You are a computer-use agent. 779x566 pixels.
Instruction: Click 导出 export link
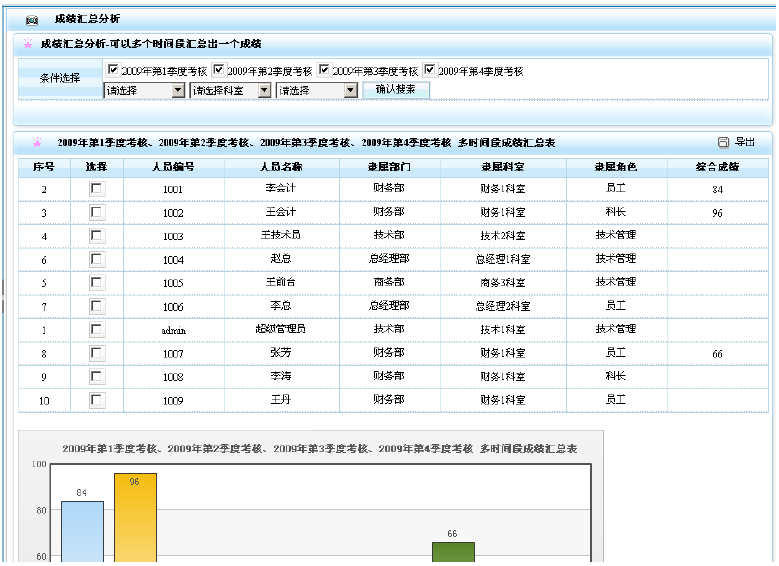[x=745, y=142]
